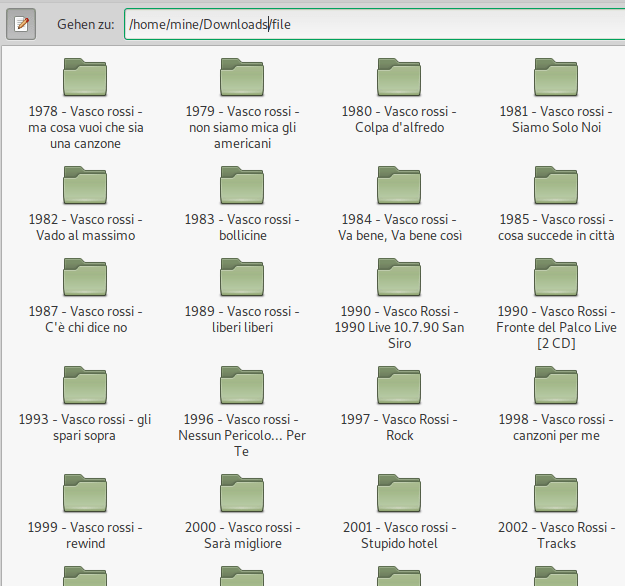Select folder icon for 1990 Live San Siro

(399, 277)
